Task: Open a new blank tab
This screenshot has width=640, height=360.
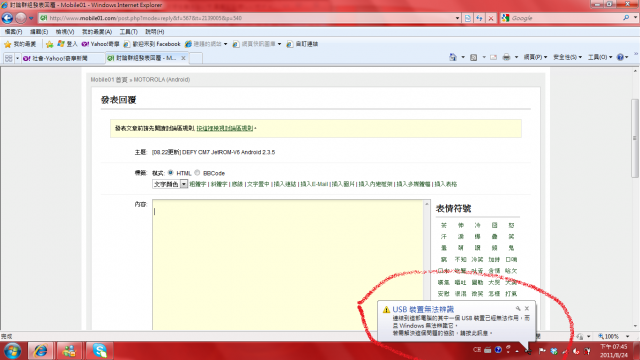Action: (x=196, y=58)
